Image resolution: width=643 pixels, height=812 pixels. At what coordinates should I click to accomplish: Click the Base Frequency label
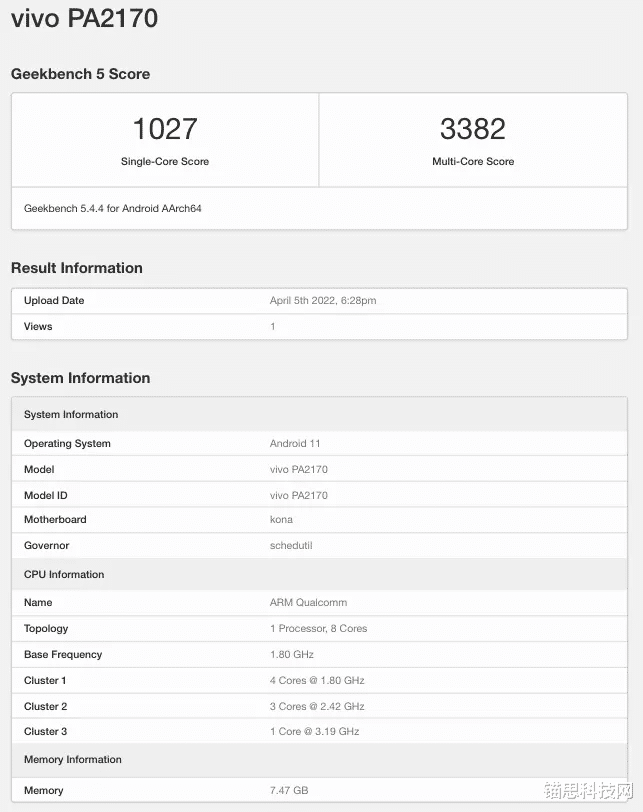(63, 655)
